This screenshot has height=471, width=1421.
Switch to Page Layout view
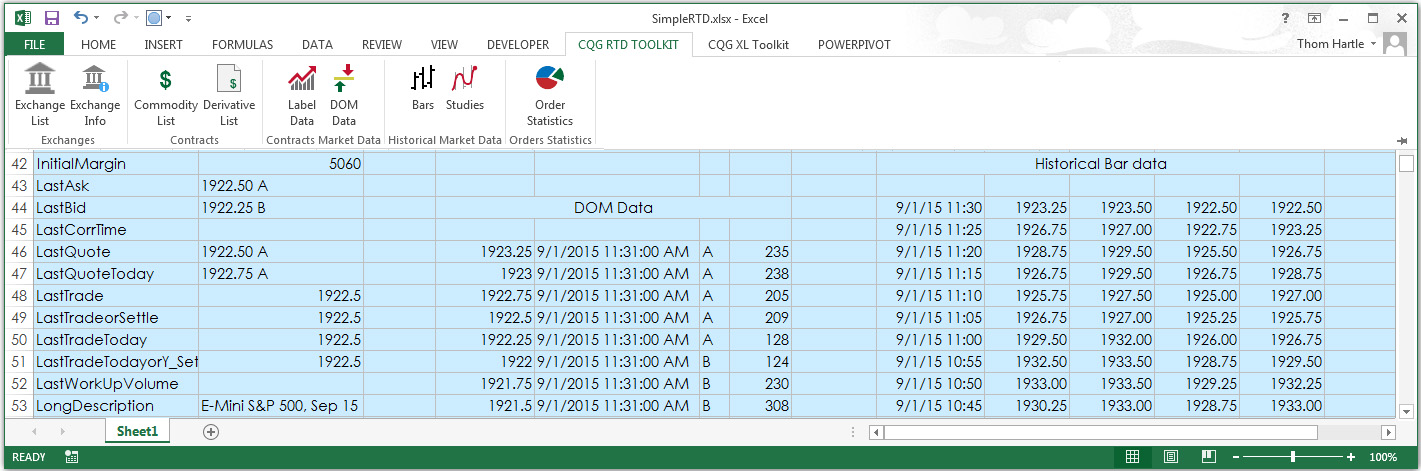(x=1170, y=457)
